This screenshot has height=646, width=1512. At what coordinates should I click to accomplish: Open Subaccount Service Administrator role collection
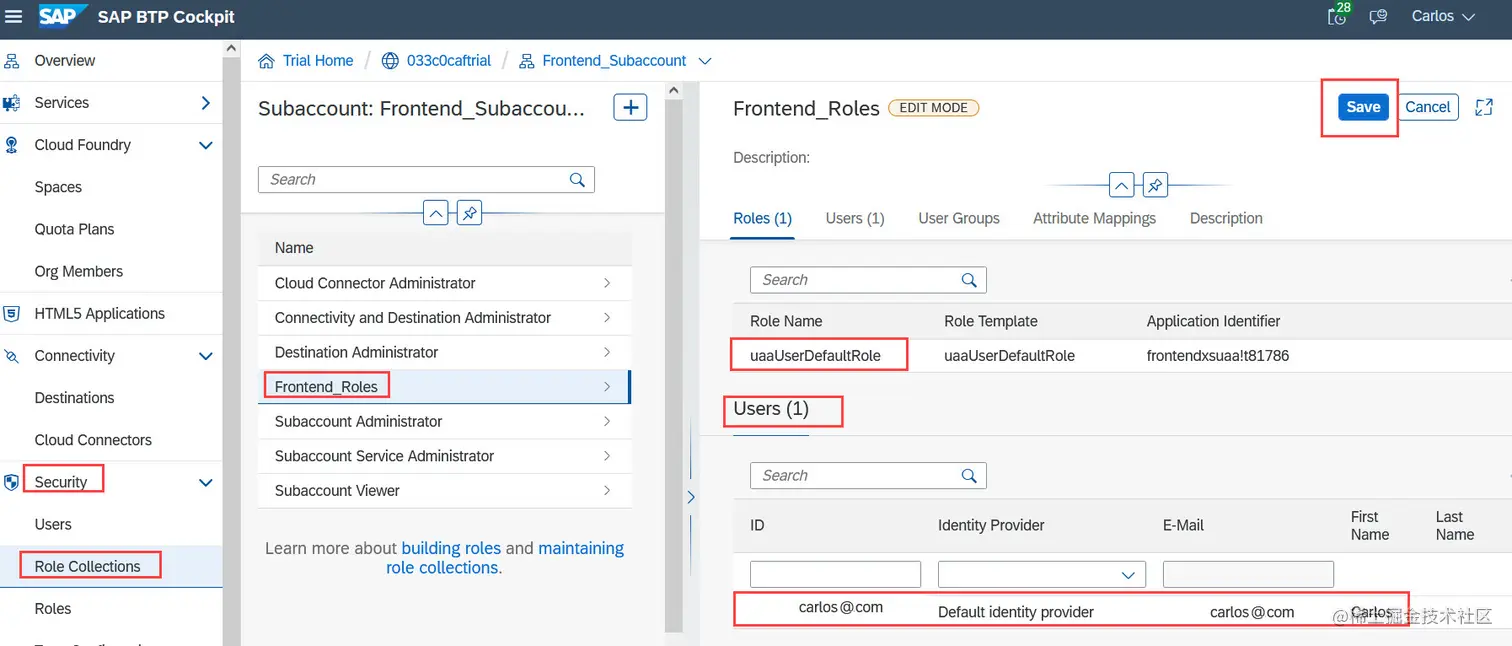click(445, 456)
